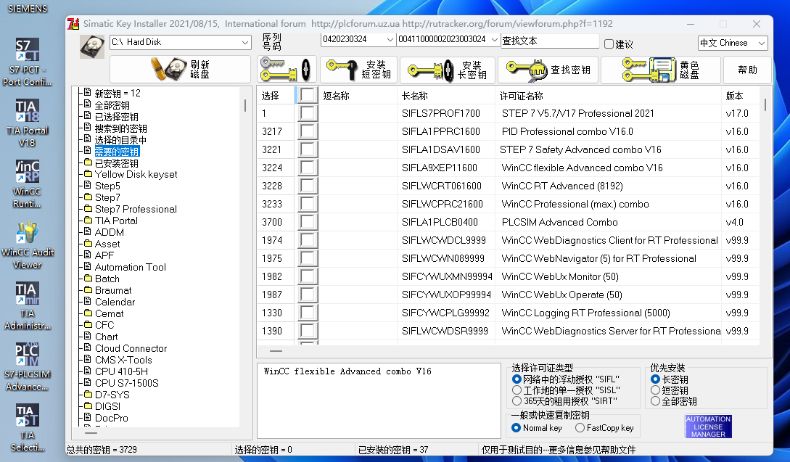This screenshot has height=462, width=790.
Task: Click find key button (查找密钥)
Action: pyautogui.click(x=548, y=70)
